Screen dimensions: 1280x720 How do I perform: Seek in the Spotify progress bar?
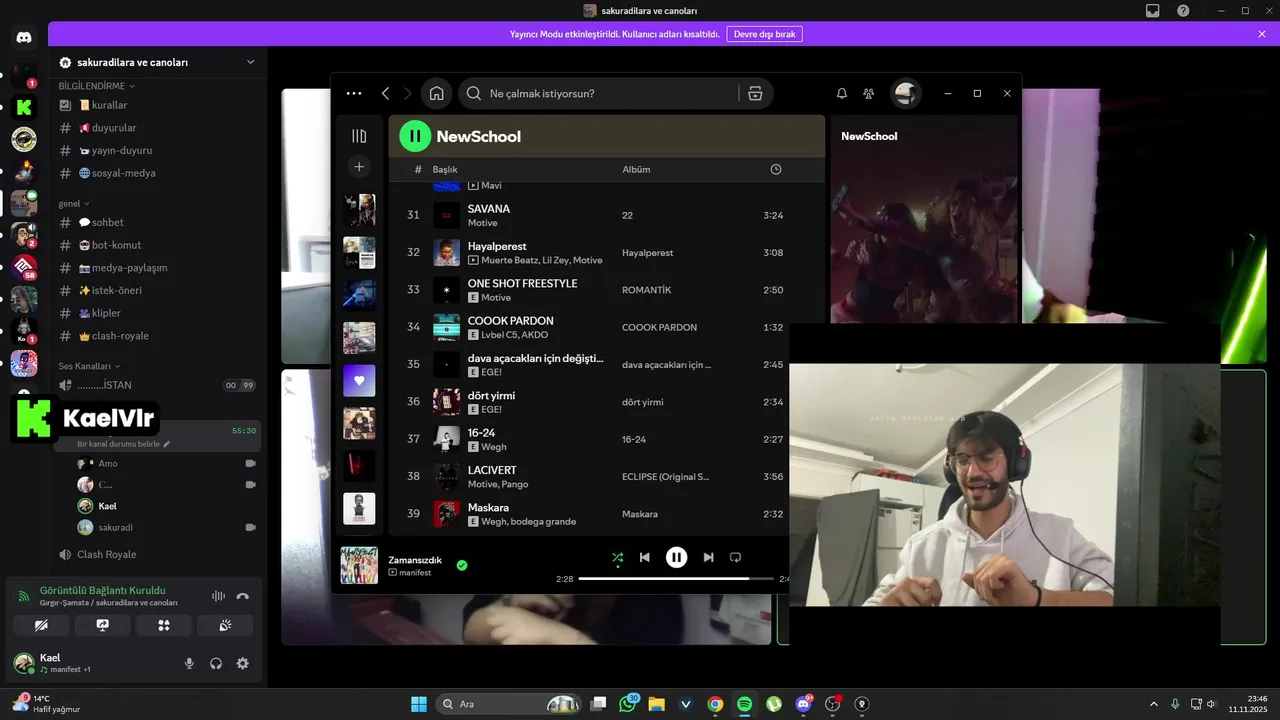point(676,579)
